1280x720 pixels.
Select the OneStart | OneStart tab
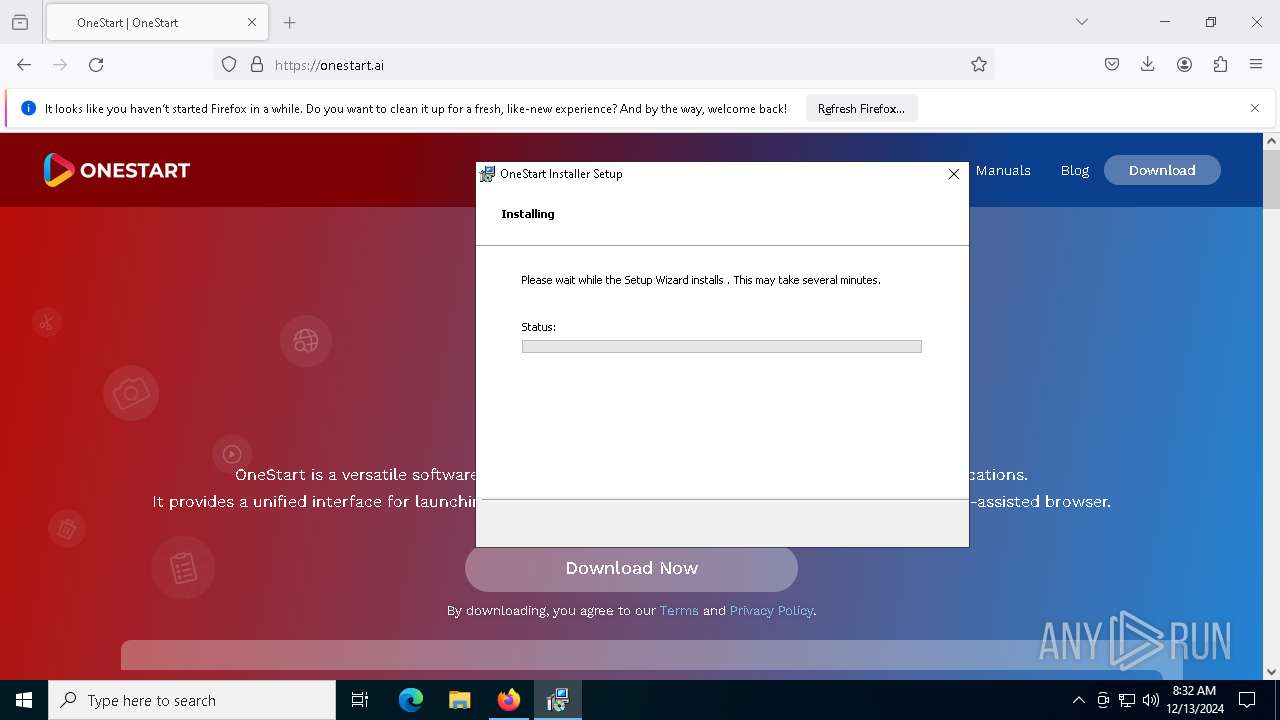pyautogui.click(x=156, y=22)
